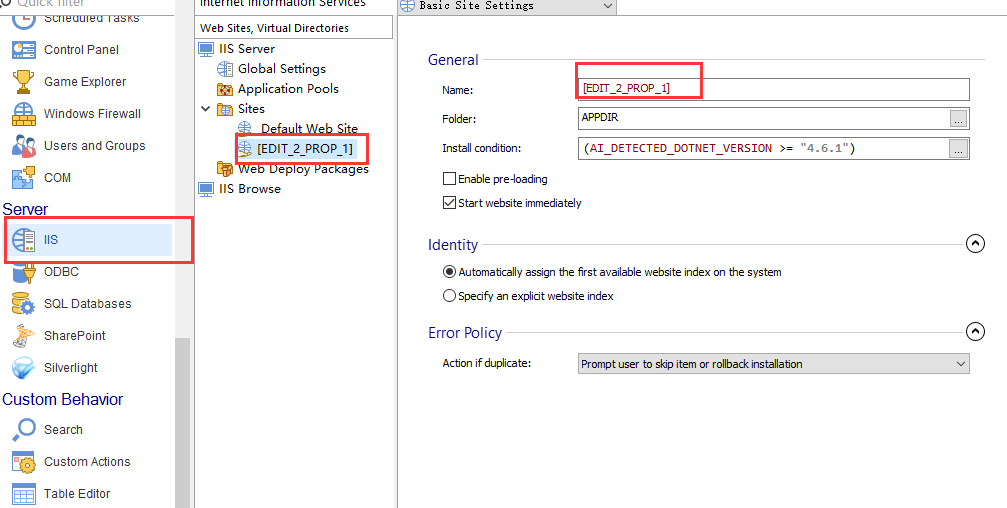Click the Sites folder icon
This screenshot has height=508, width=1007.
click(x=225, y=109)
